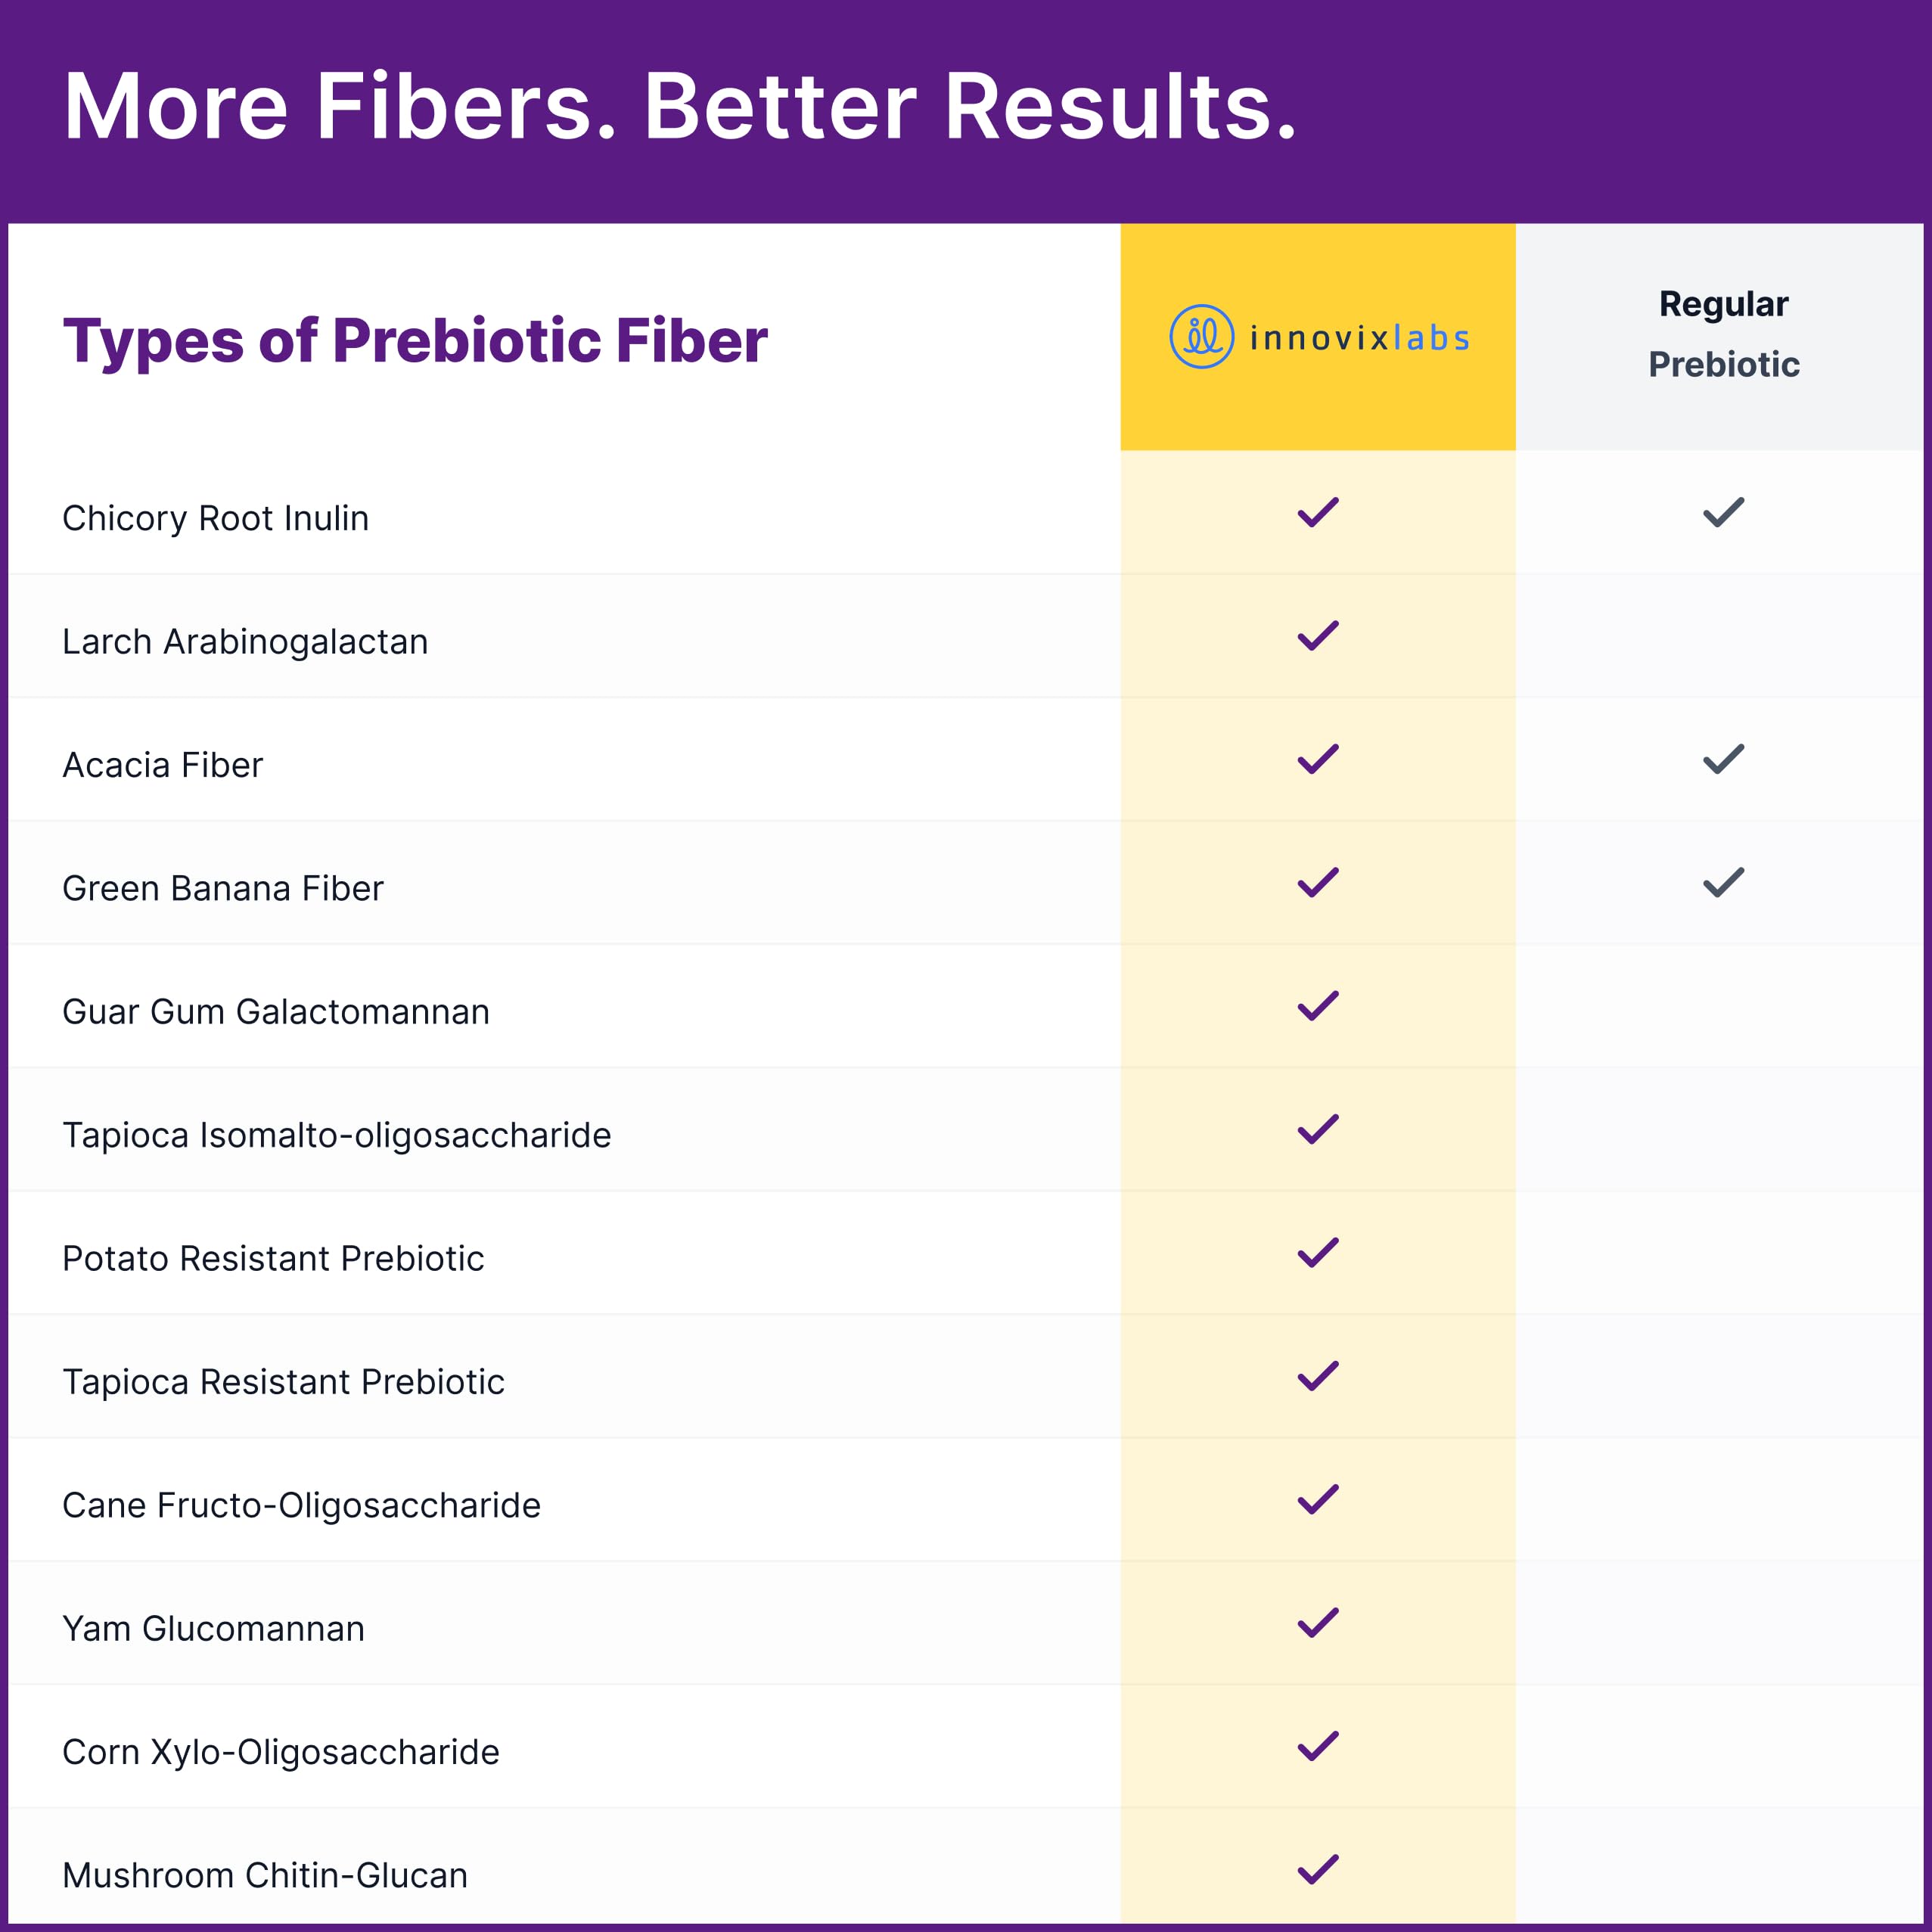The height and width of the screenshot is (1932, 1932).
Task: Click the innovixlabs checkmark for Guar Gum Galactomannan
Action: point(1317,1006)
